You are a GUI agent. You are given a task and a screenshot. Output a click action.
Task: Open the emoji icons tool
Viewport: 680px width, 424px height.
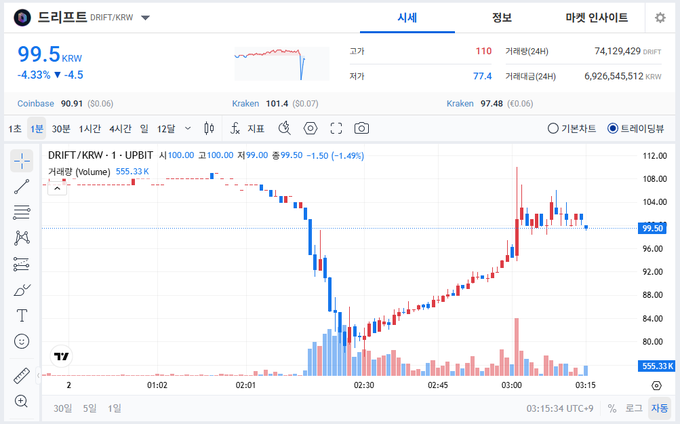click(x=21, y=341)
